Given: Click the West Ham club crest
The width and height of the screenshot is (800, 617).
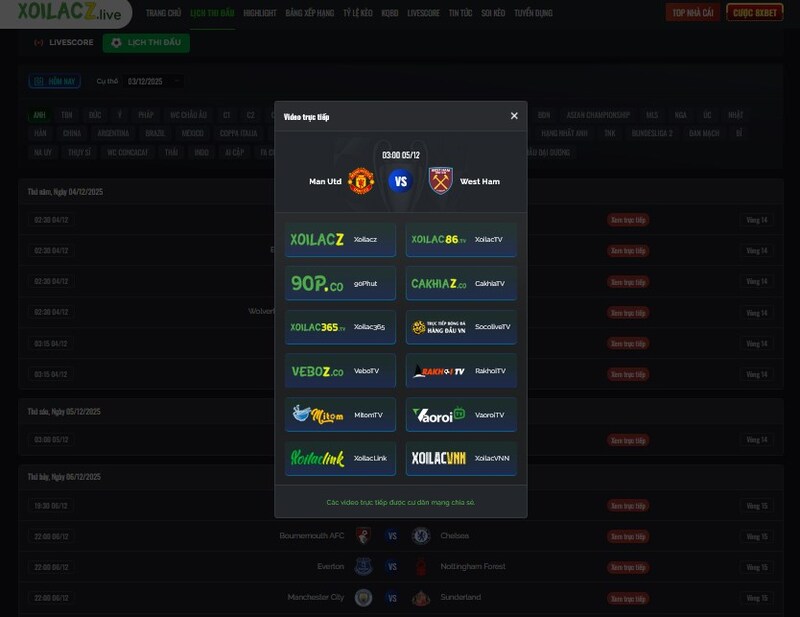Looking at the screenshot, I should 440,181.
